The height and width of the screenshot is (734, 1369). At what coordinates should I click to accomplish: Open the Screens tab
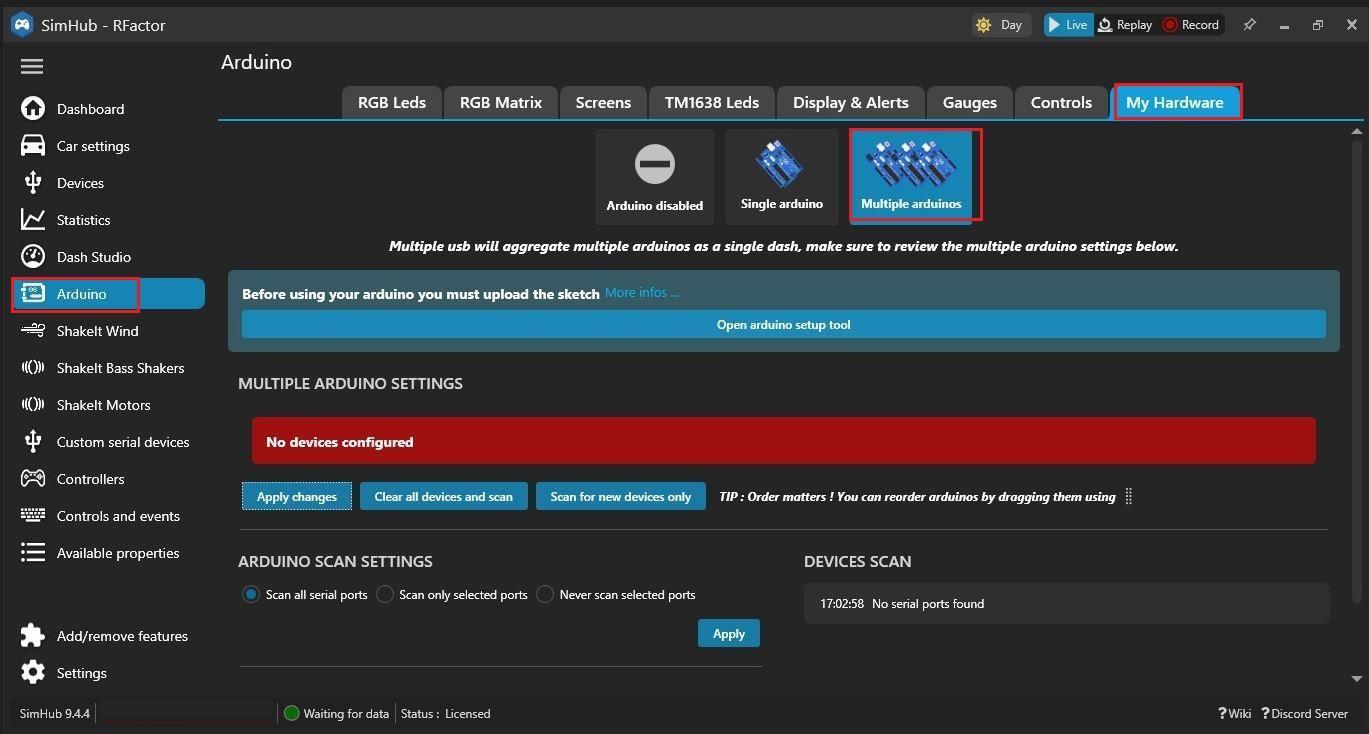click(x=603, y=102)
